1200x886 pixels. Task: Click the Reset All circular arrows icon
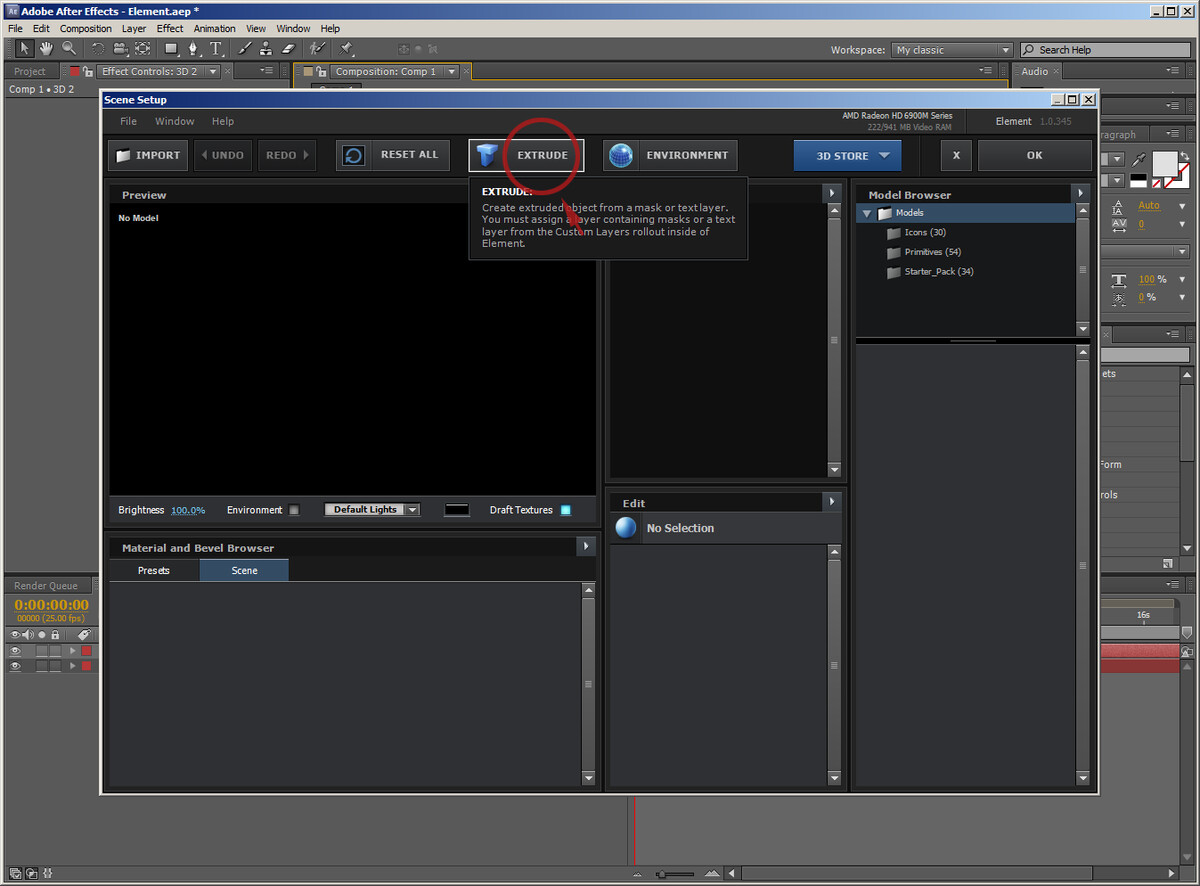point(354,155)
